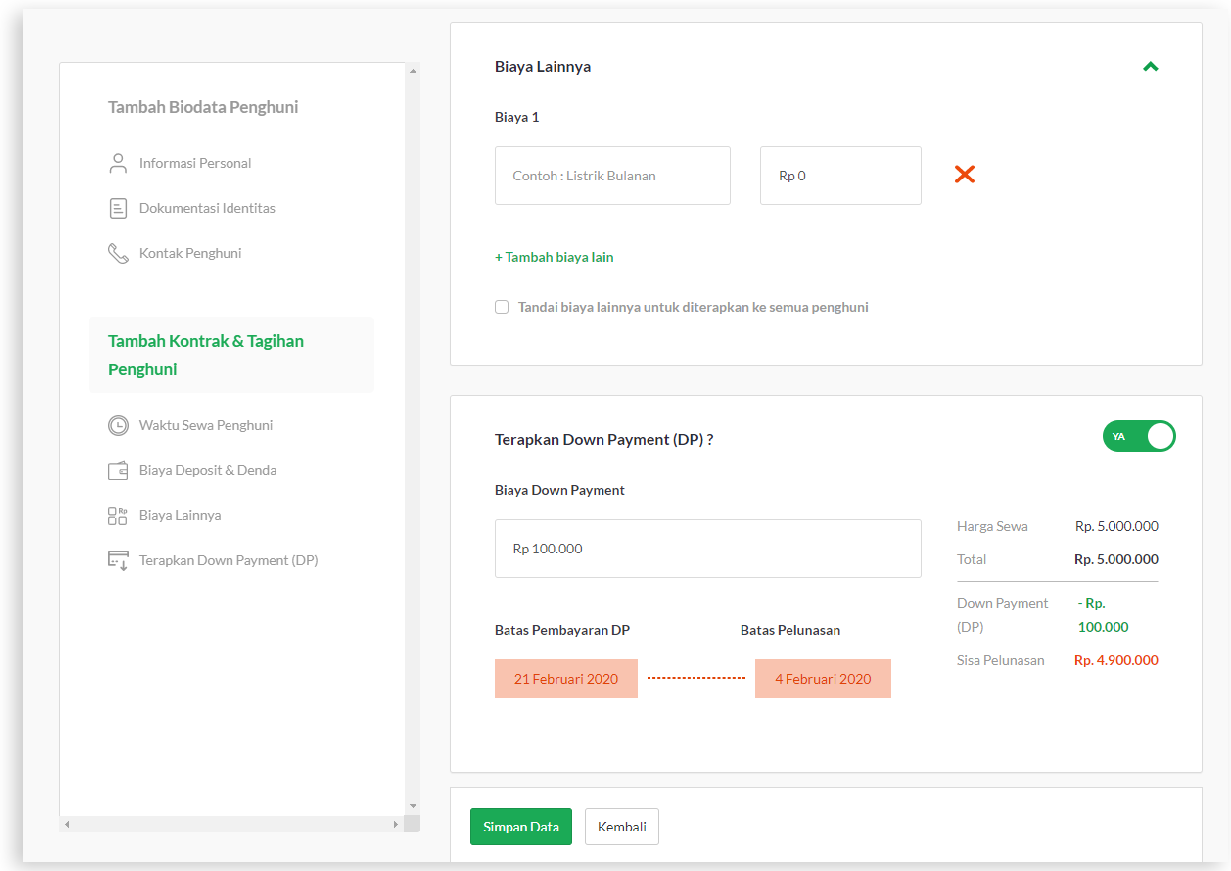The height and width of the screenshot is (871, 1231).
Task: Focus the Biaya Down Payment amount field
Action: (708, 548)
